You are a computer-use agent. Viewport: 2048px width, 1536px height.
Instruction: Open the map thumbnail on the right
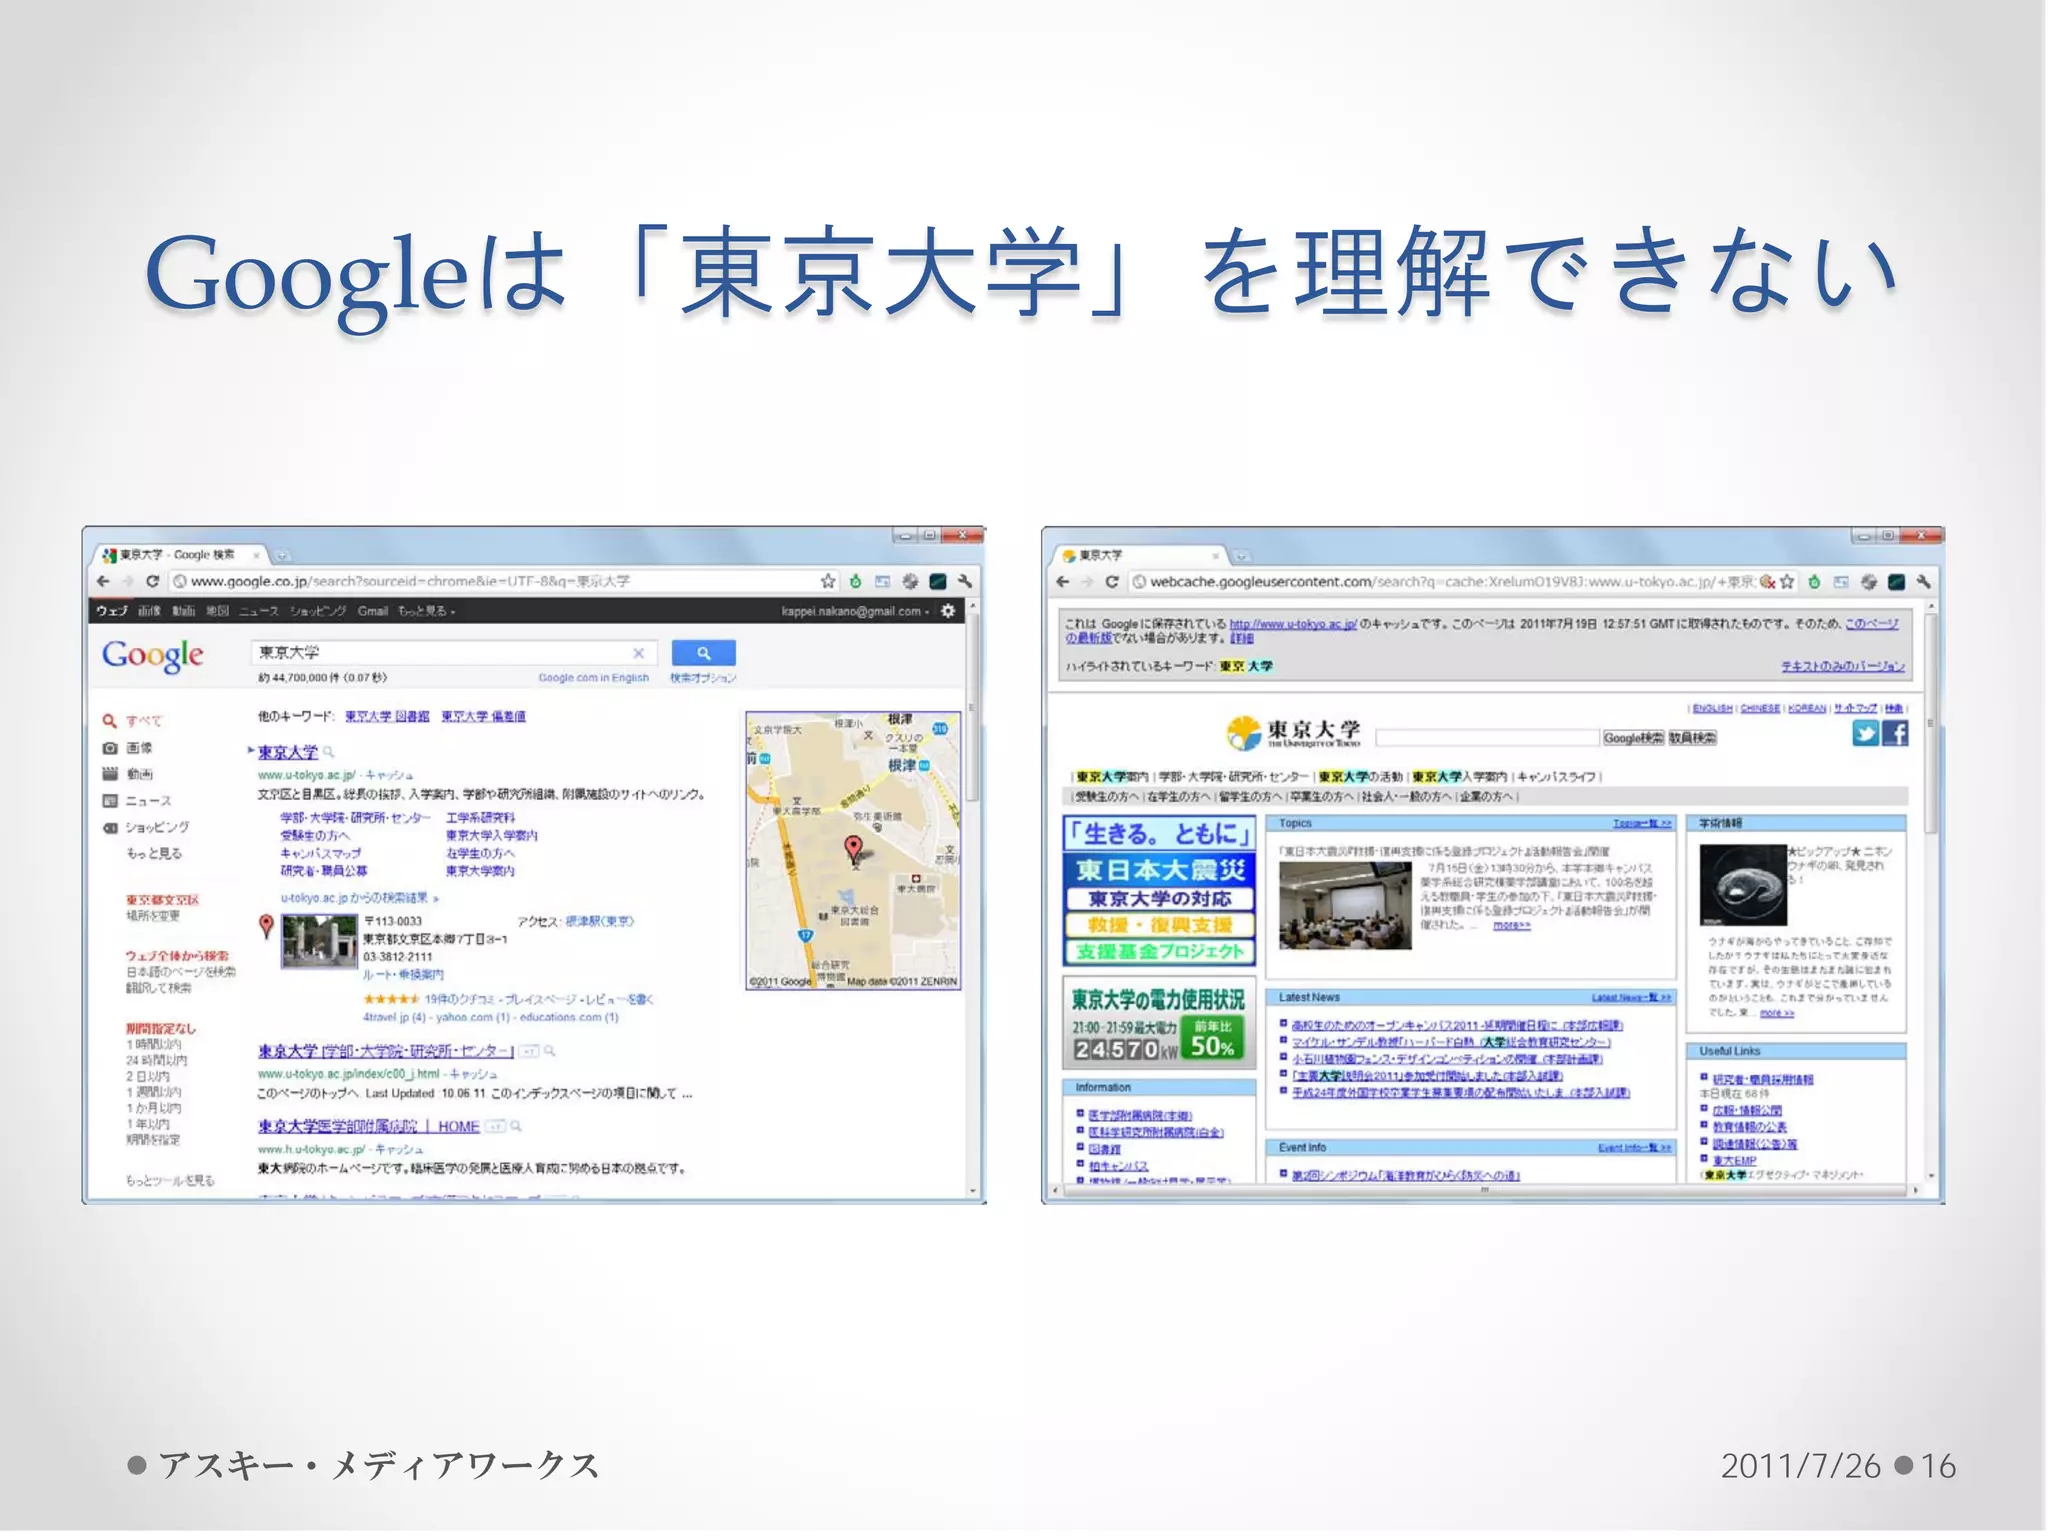(853, 850)
